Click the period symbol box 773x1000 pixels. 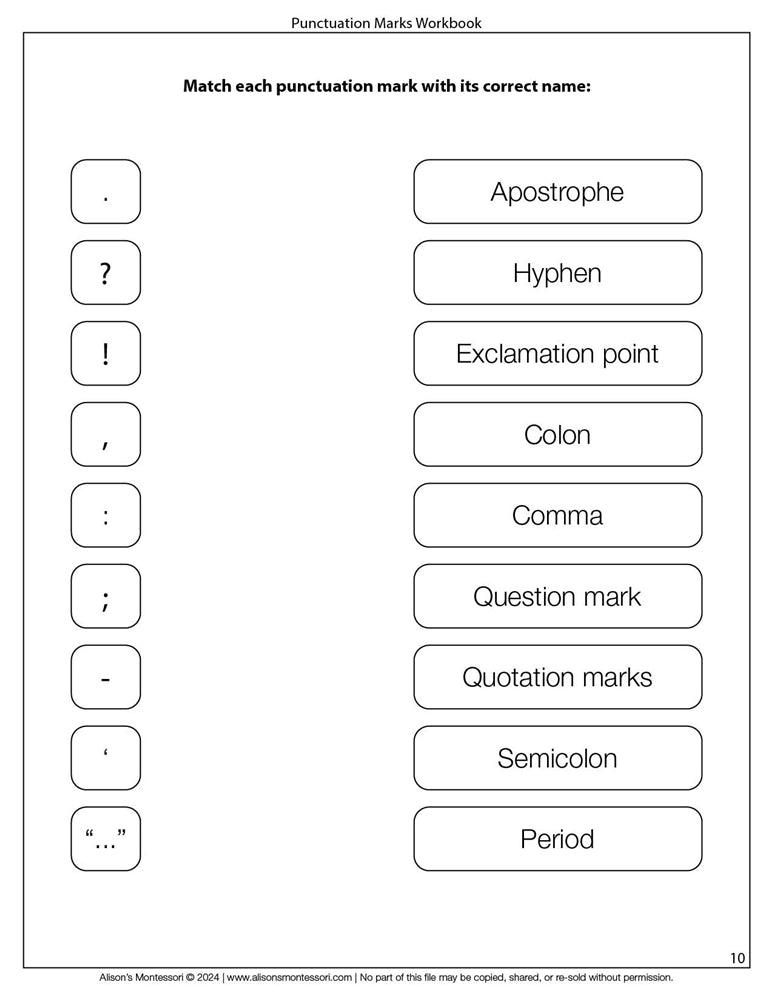pyautogui.click(x=105, y=192)
